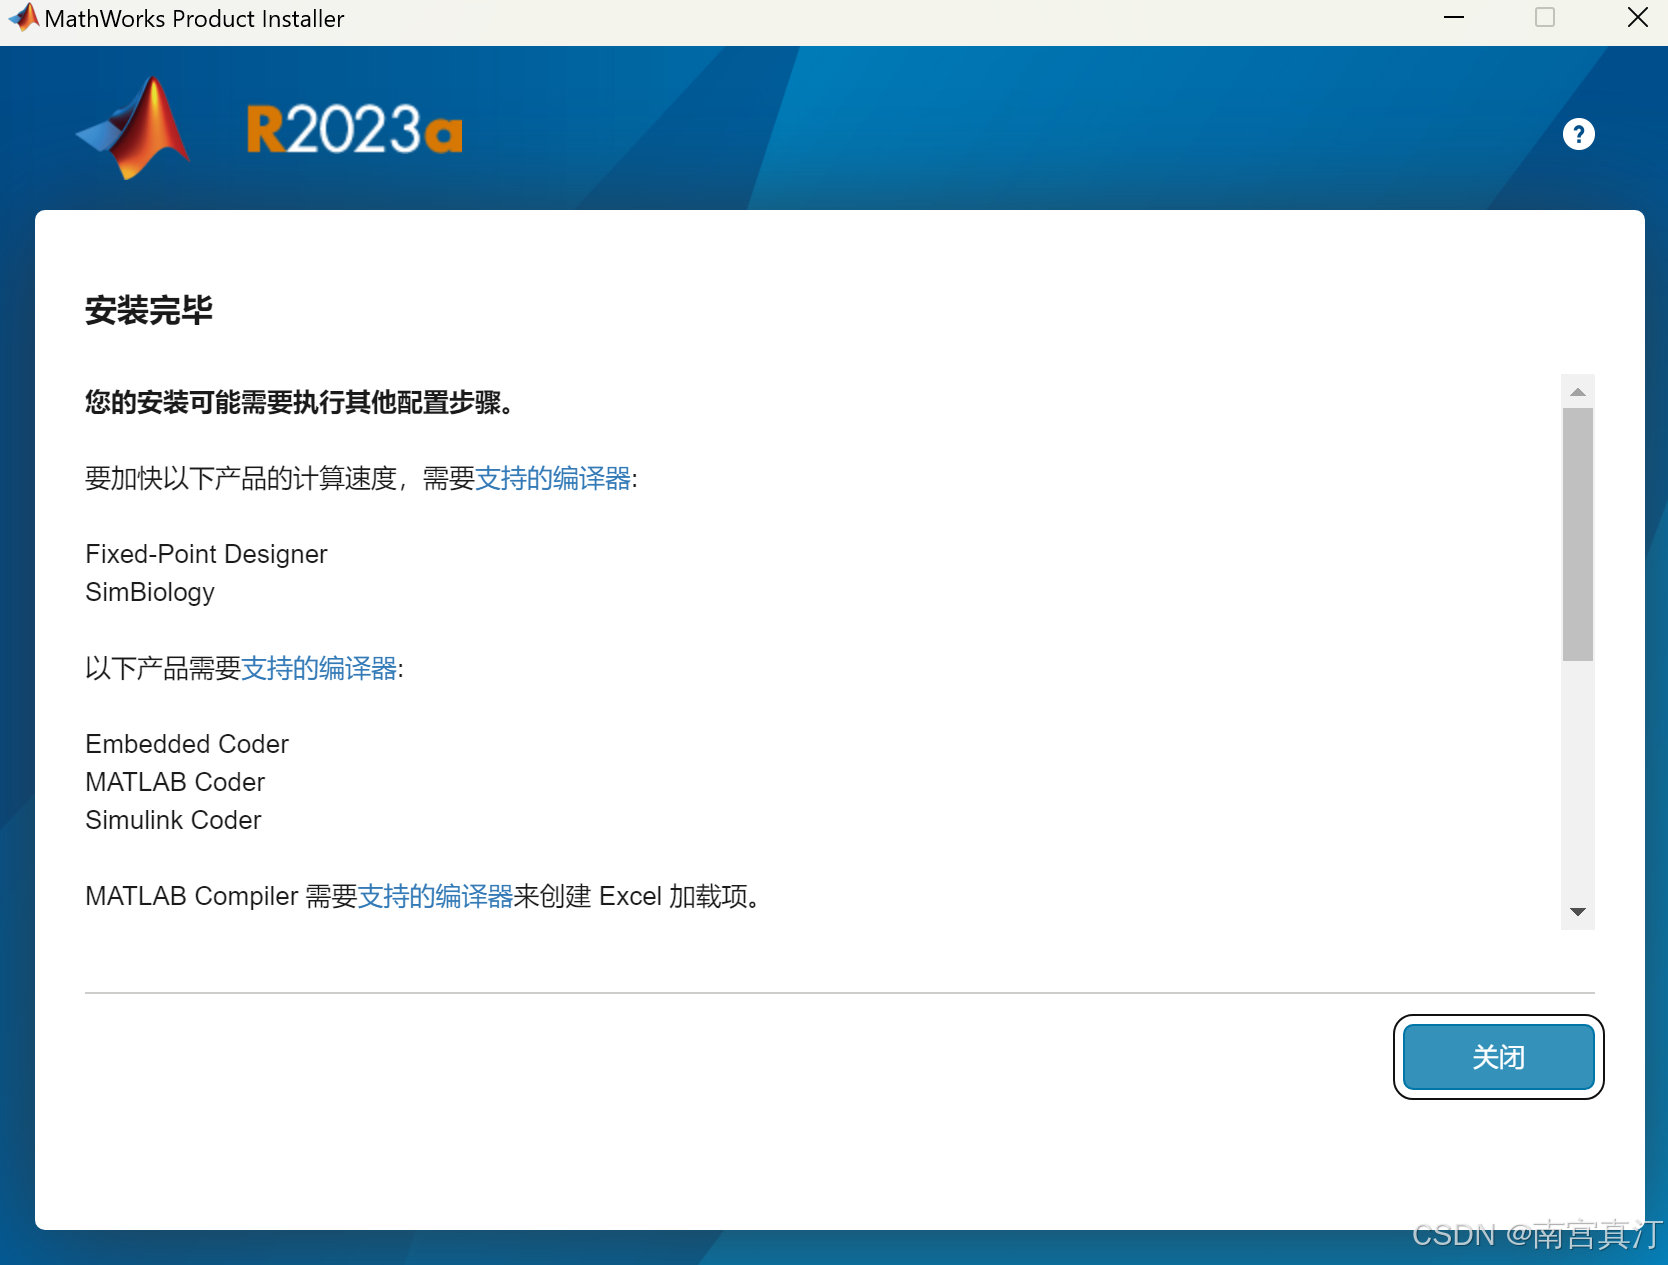Select the SimBiology text
Viewport: 1668px width, 1265px height.
150,592
